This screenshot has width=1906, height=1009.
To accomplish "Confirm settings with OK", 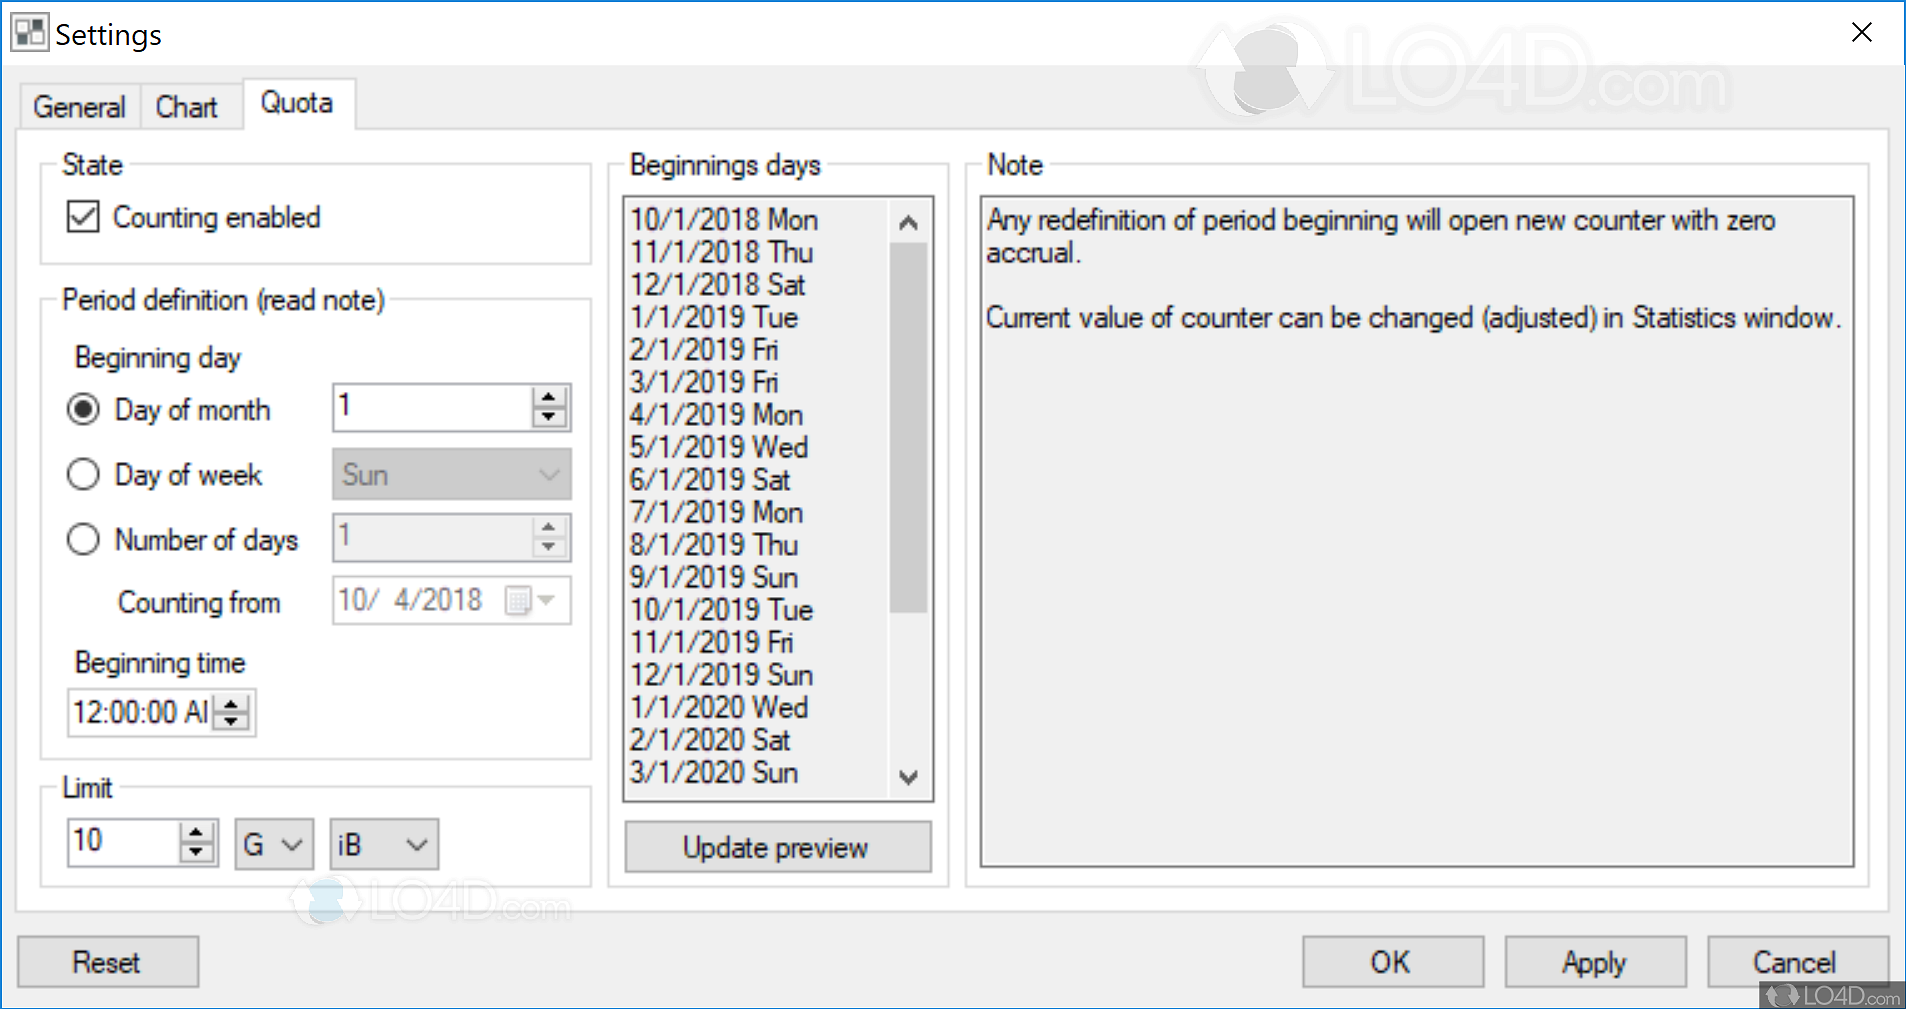I will tap(1391, 961).
